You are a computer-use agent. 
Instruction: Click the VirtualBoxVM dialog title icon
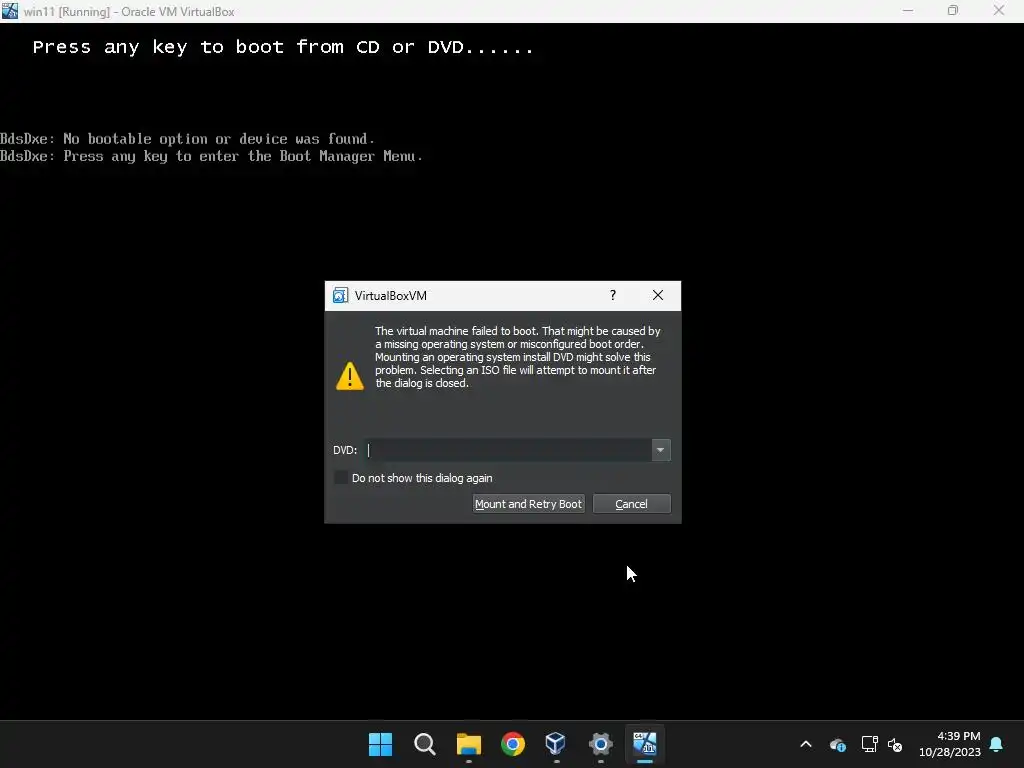coord(340,295)
